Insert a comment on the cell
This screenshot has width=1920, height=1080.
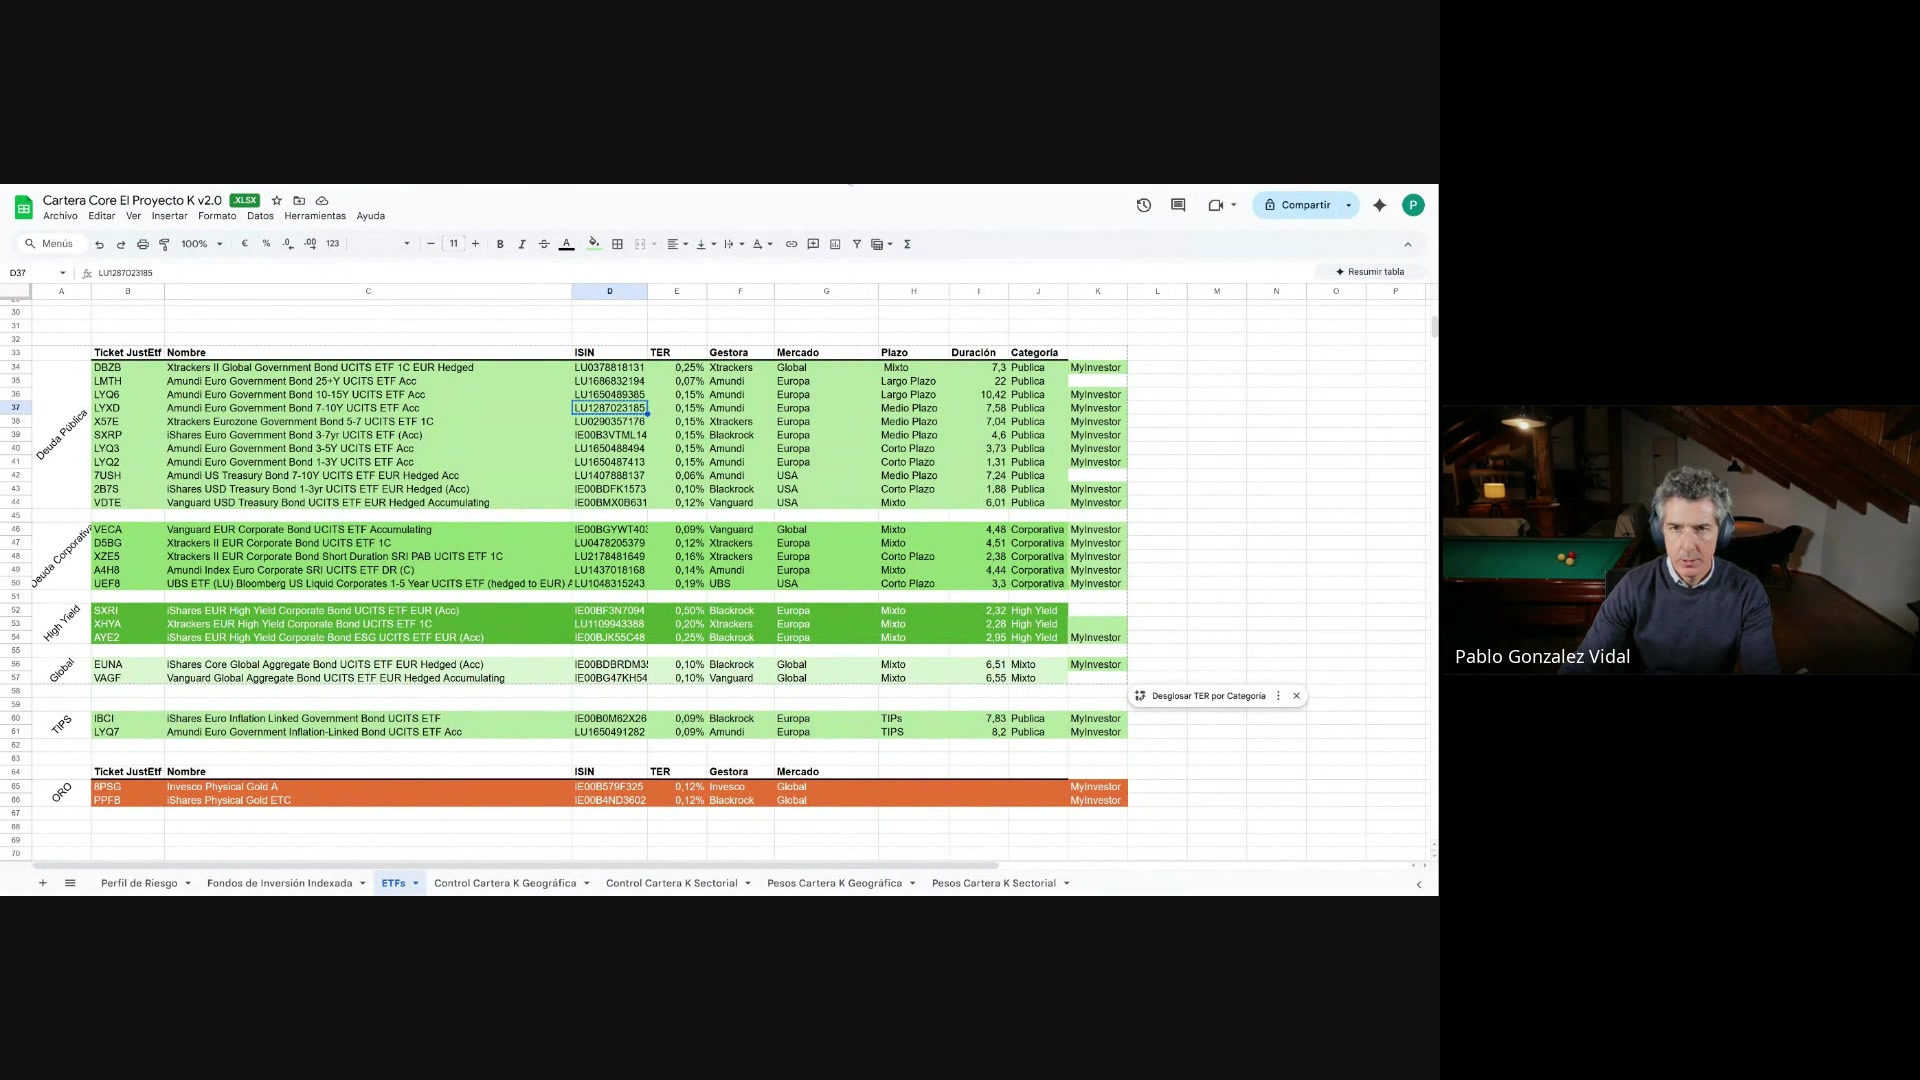coord(813,244)
